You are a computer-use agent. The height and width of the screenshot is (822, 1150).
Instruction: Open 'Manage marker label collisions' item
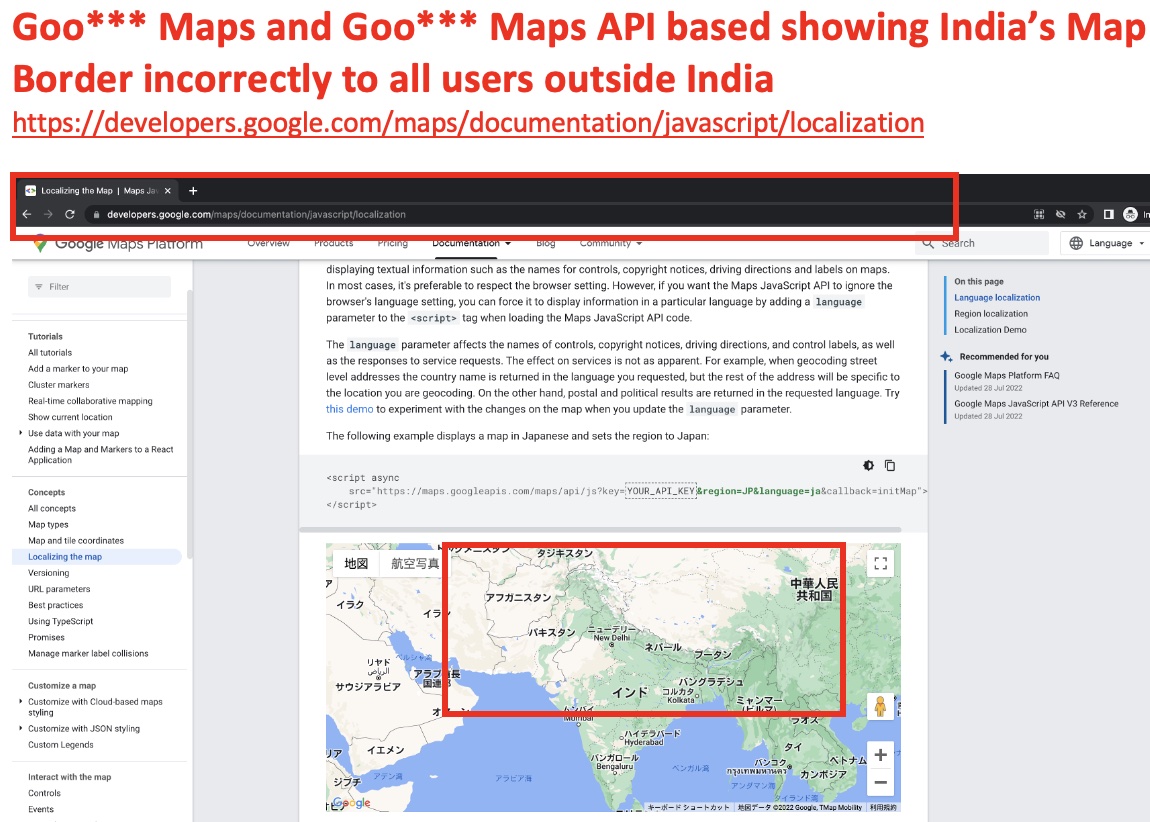88,654
